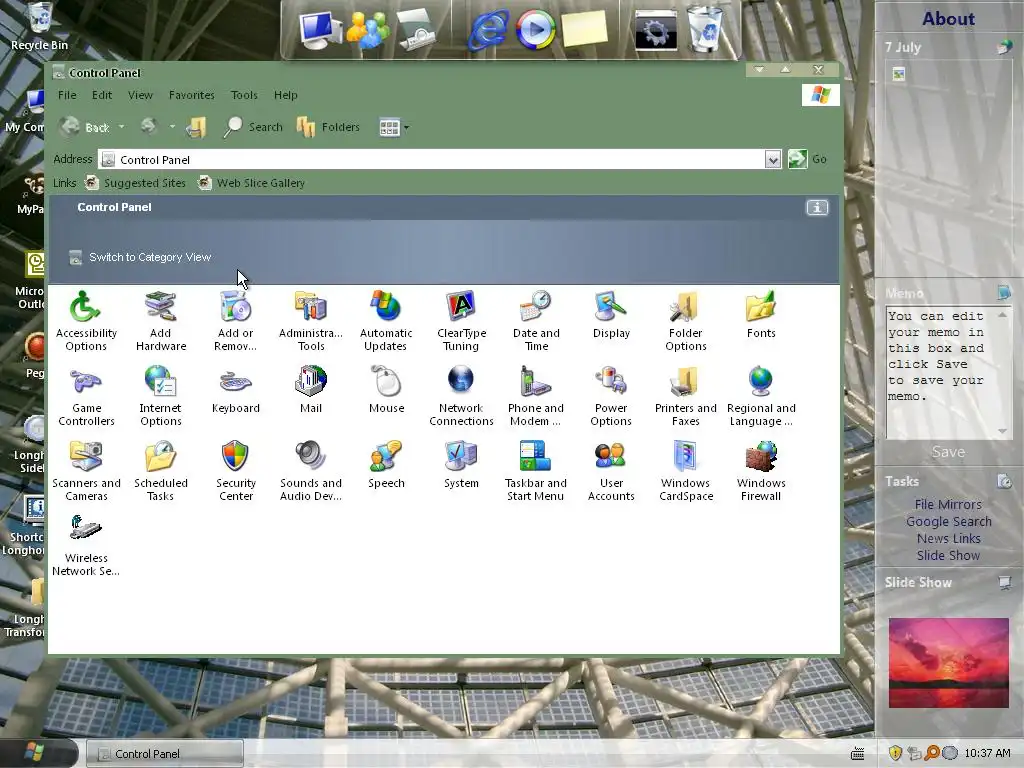This screenshot has width=1024, height=768.
Task: Select Game Controllers icon
Action: (86, 396)
